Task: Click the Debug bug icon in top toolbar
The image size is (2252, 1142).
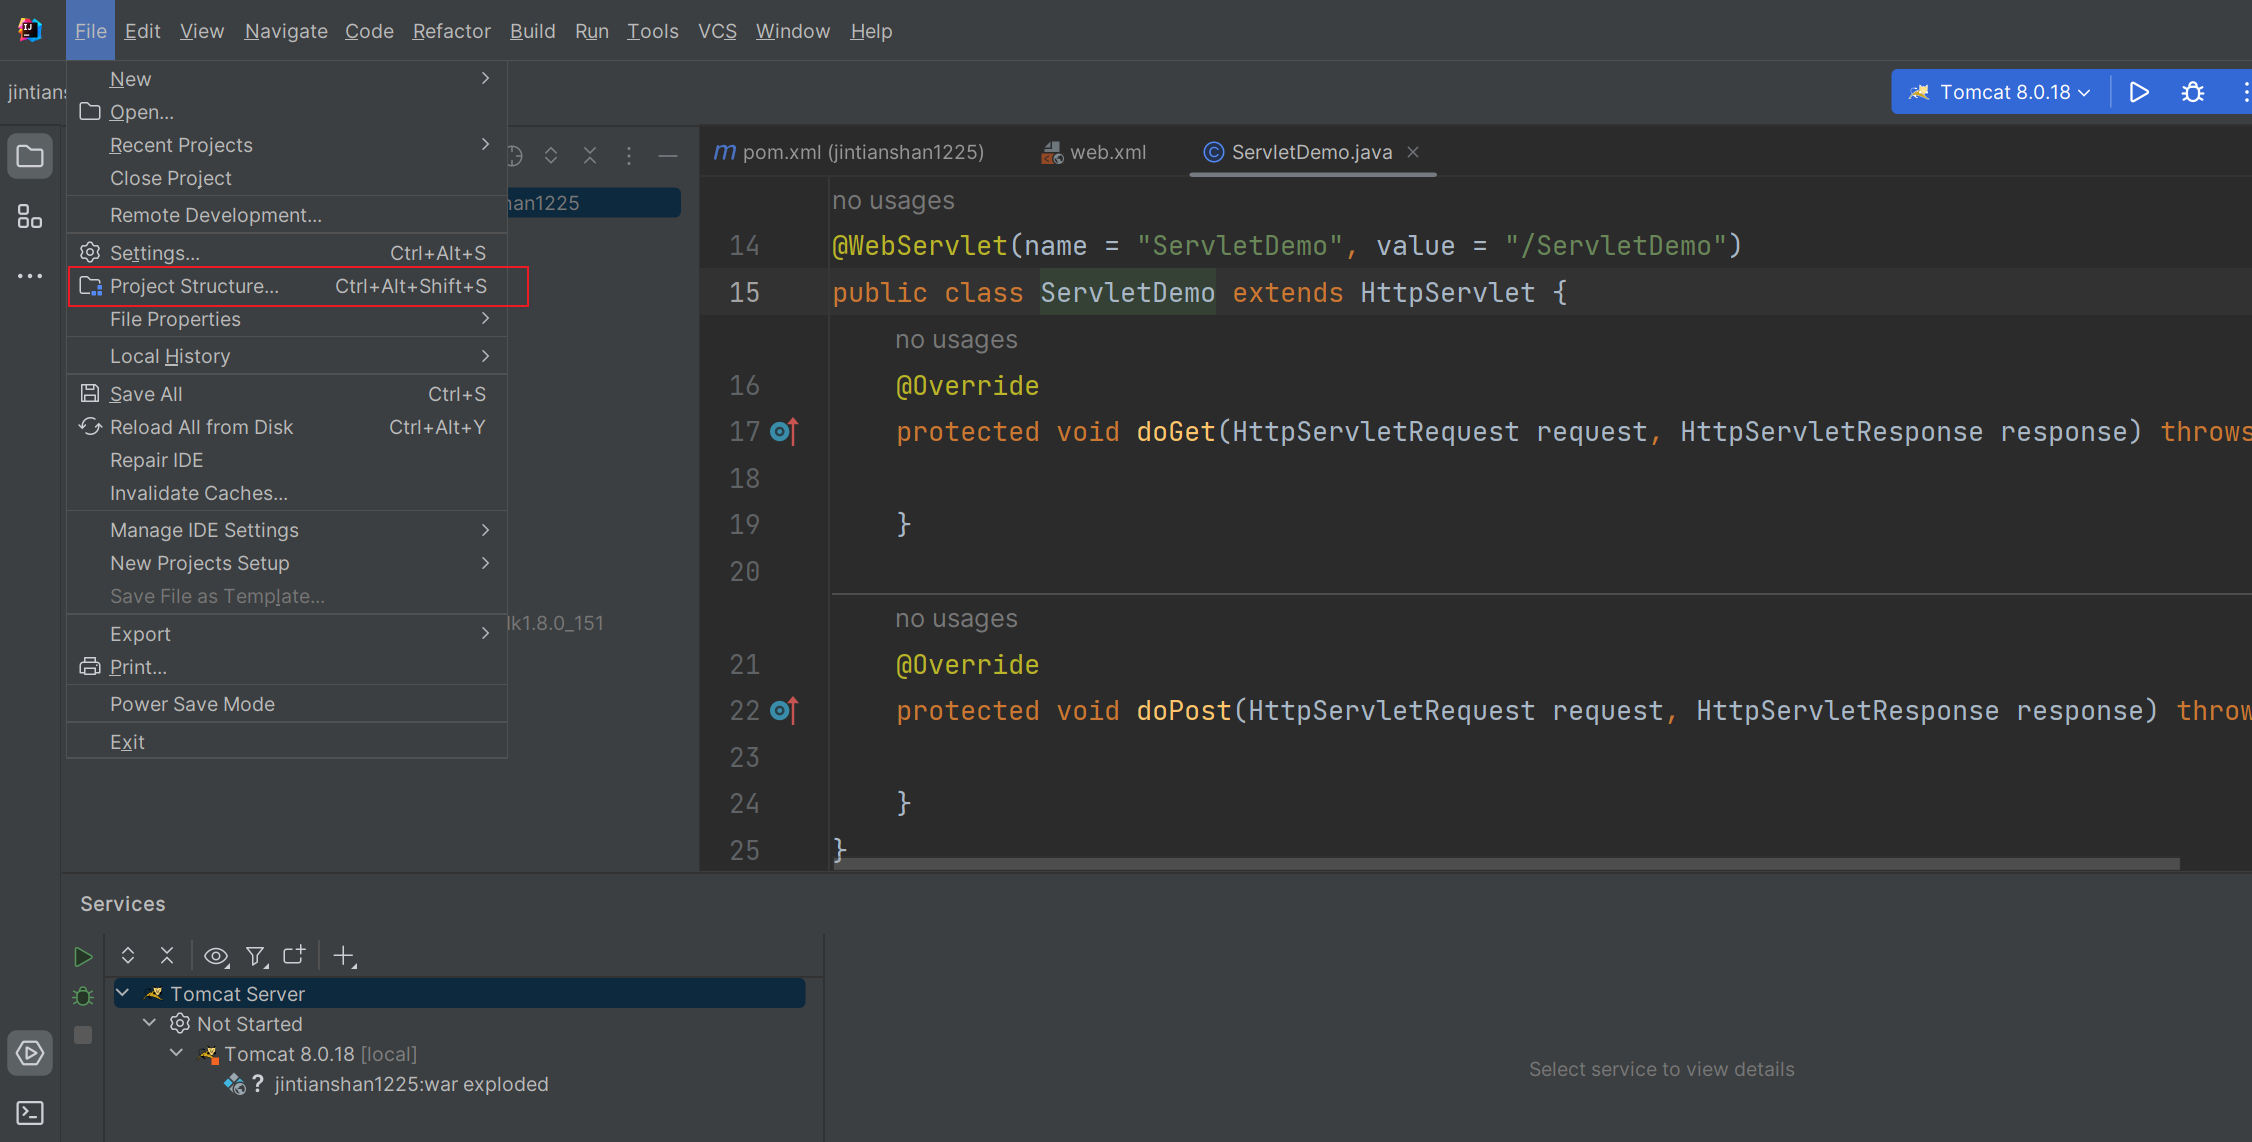Action: (x=2193, y=92)
